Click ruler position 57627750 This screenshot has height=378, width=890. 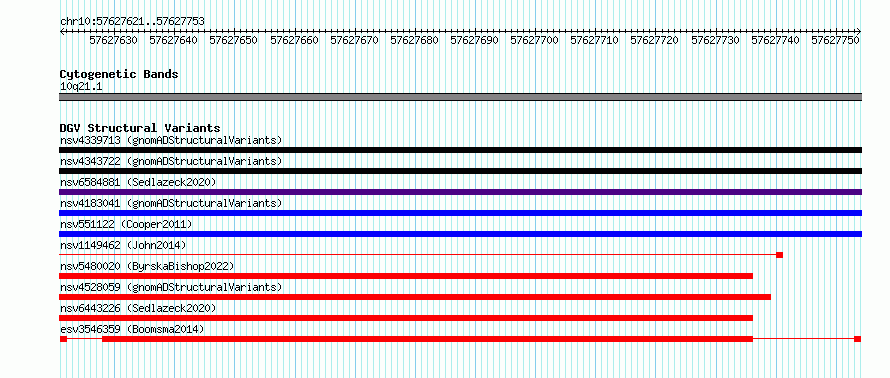tap(835, 40)
